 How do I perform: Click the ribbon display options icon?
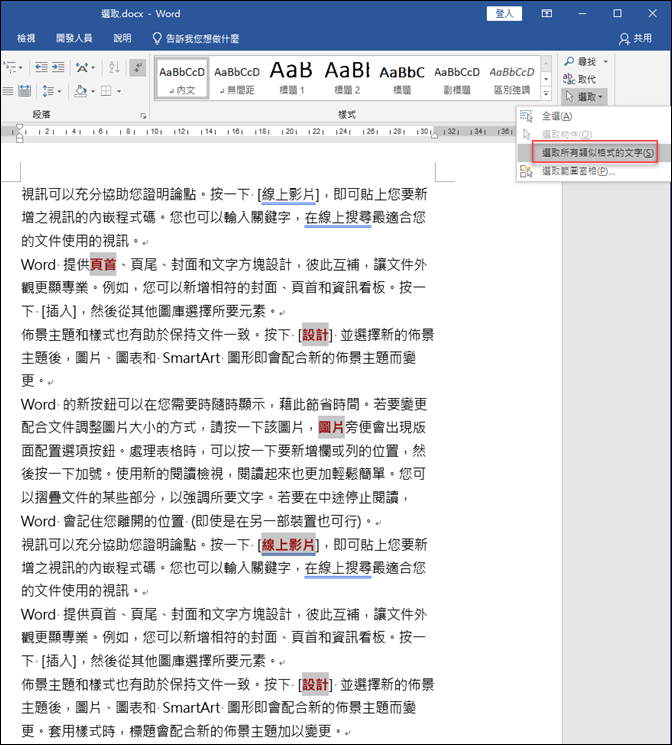[547, 14]
